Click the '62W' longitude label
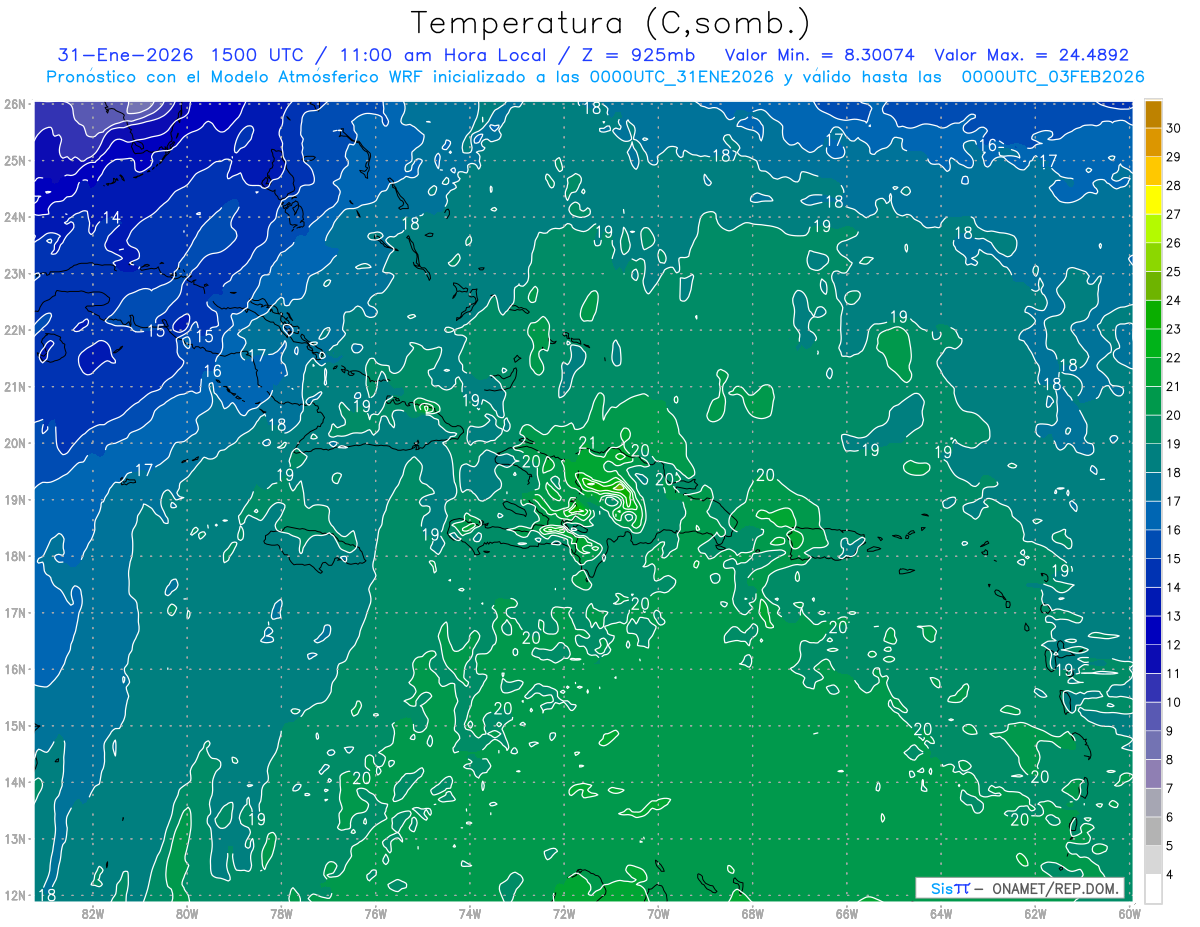Screen dimensions: 1200x927 [x=1035, y=914]
